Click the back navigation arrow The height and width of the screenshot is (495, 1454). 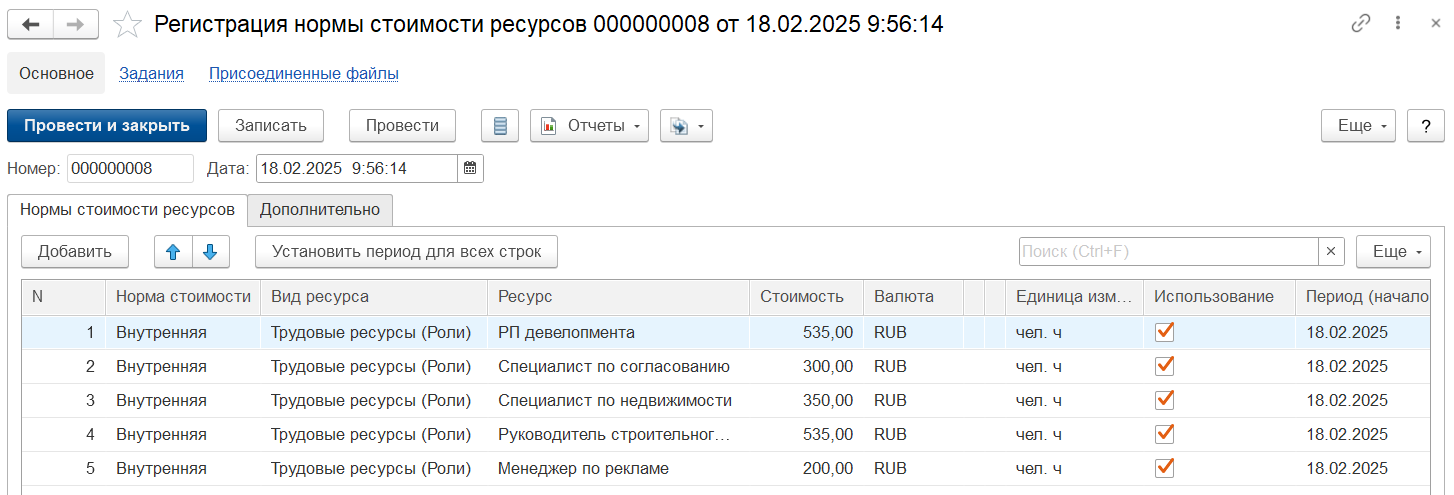30,25
